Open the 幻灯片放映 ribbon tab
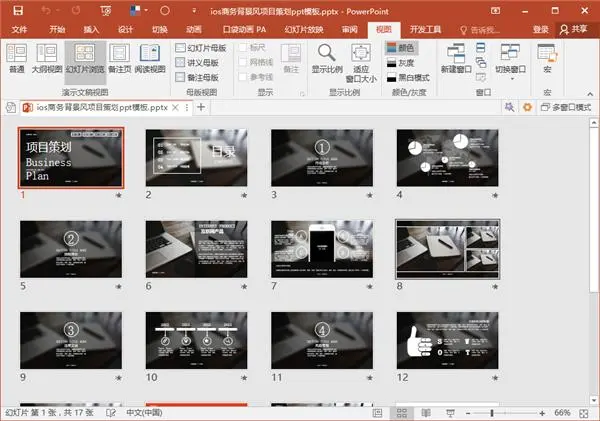 (x=304, y=29)
